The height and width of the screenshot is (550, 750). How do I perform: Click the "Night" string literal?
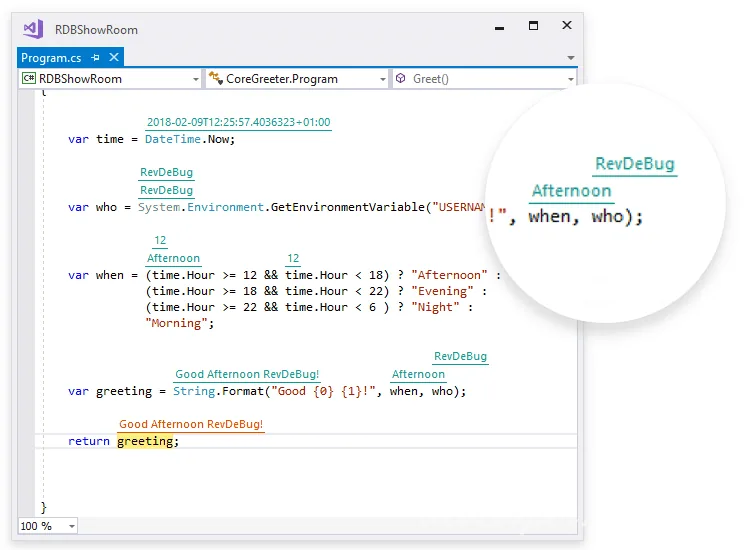pos(435,307)
